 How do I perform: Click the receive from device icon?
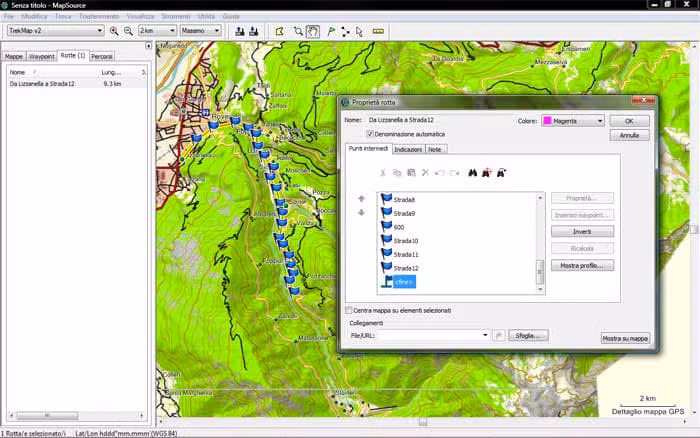[x=254, y=31]
